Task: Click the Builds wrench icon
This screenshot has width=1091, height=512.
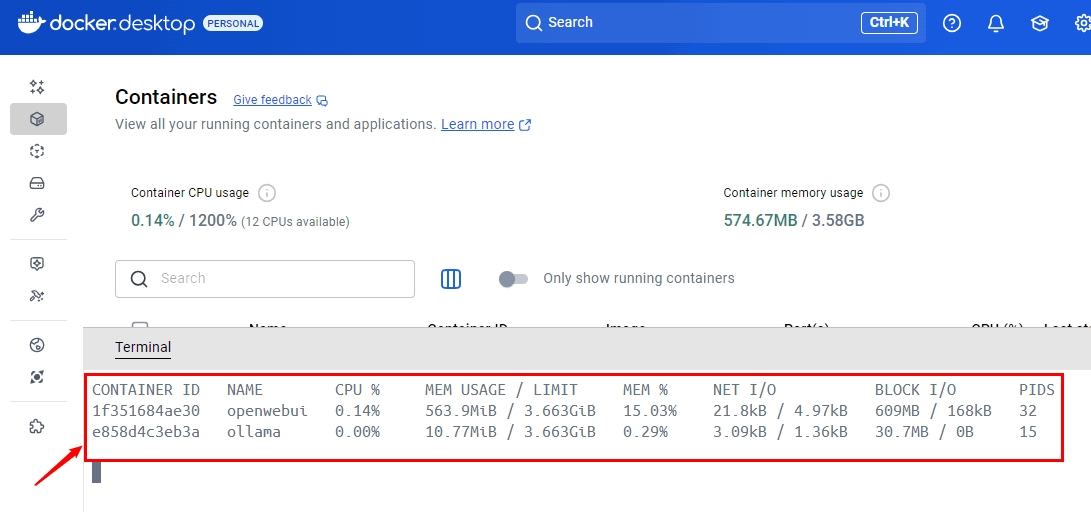Action: tap(38, 215)
